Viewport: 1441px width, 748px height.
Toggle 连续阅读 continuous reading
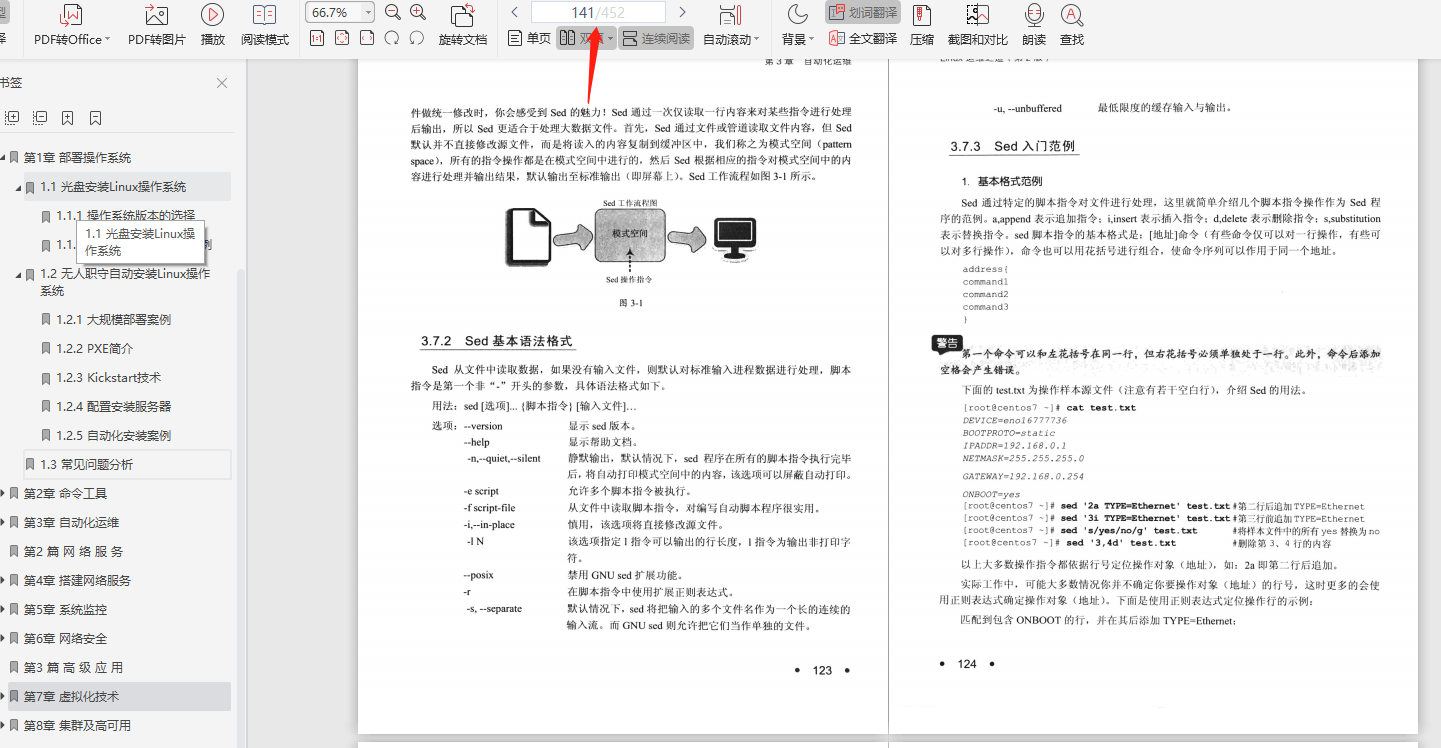(x=656, y=38)
